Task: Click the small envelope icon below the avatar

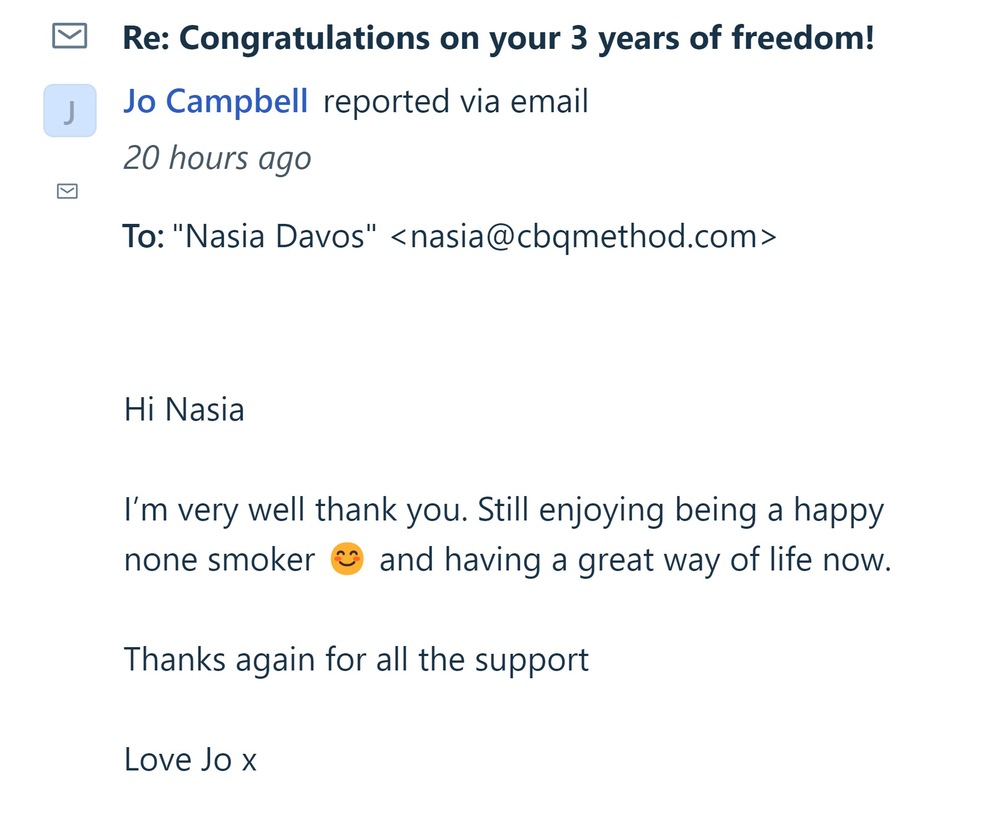Action: click(x=68, y=191)
